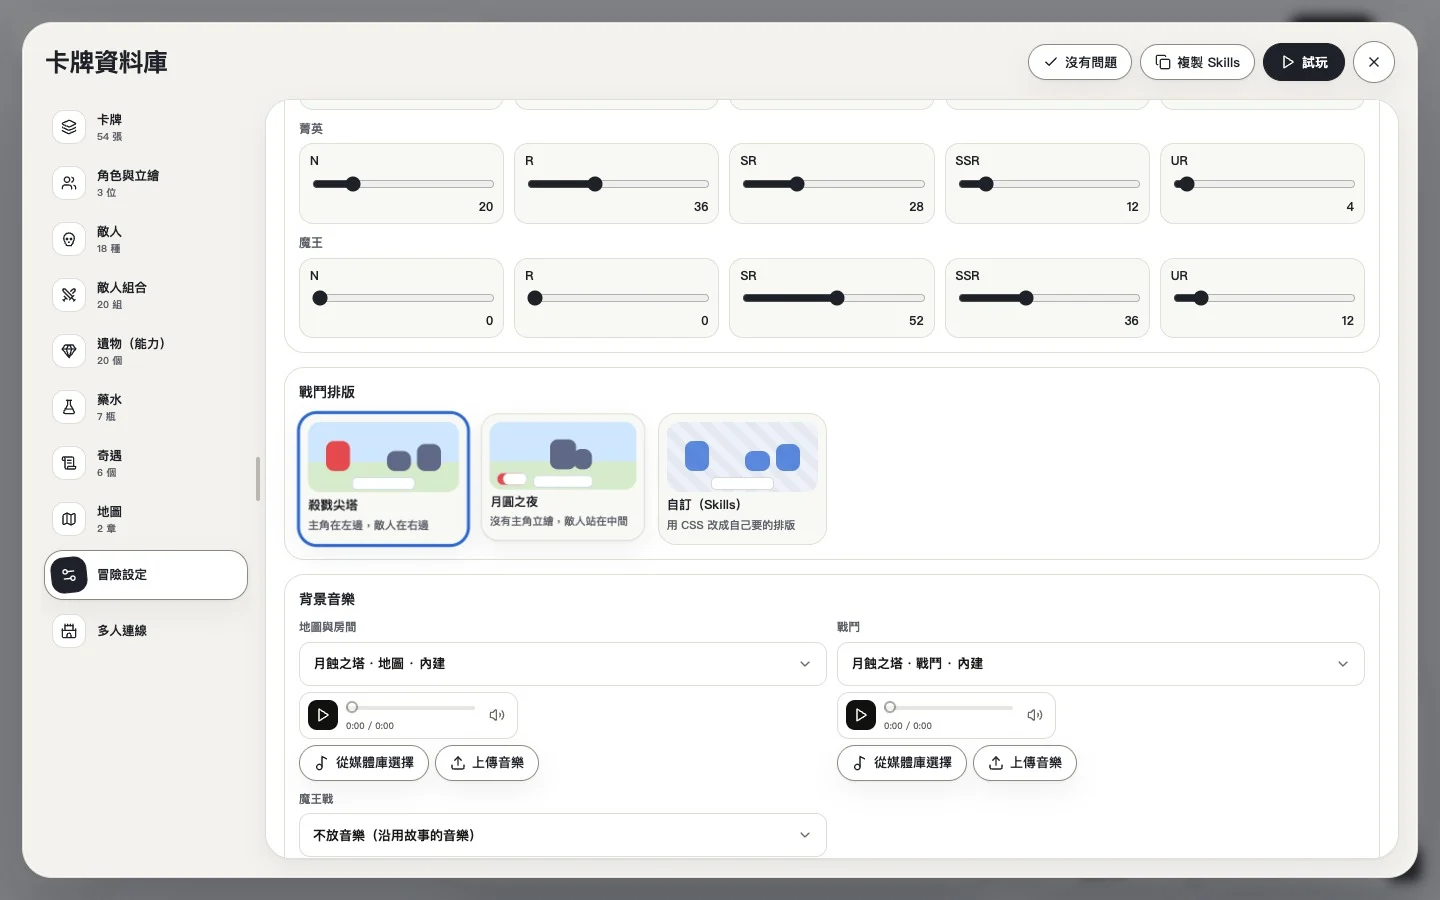
Task: Click 上傳音樂 under 戰鬥
Action: click(x=1025, y=763)
